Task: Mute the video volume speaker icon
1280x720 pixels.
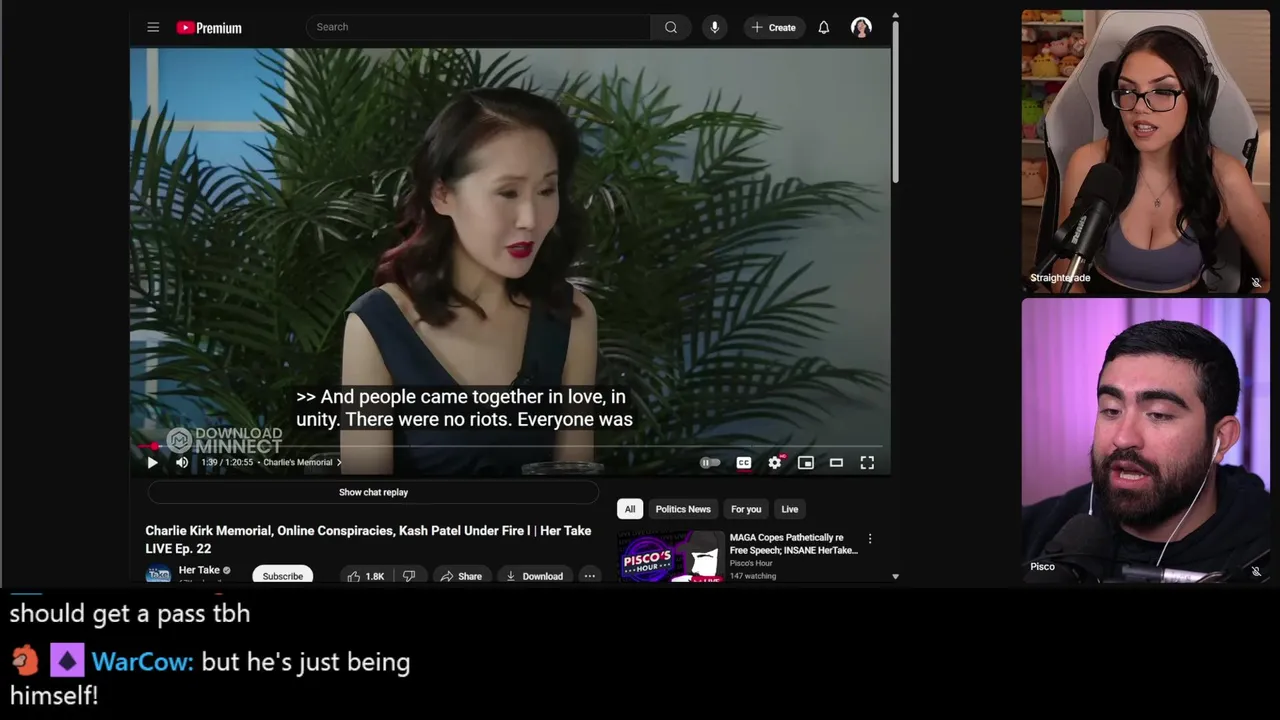Action: point(182,462)
